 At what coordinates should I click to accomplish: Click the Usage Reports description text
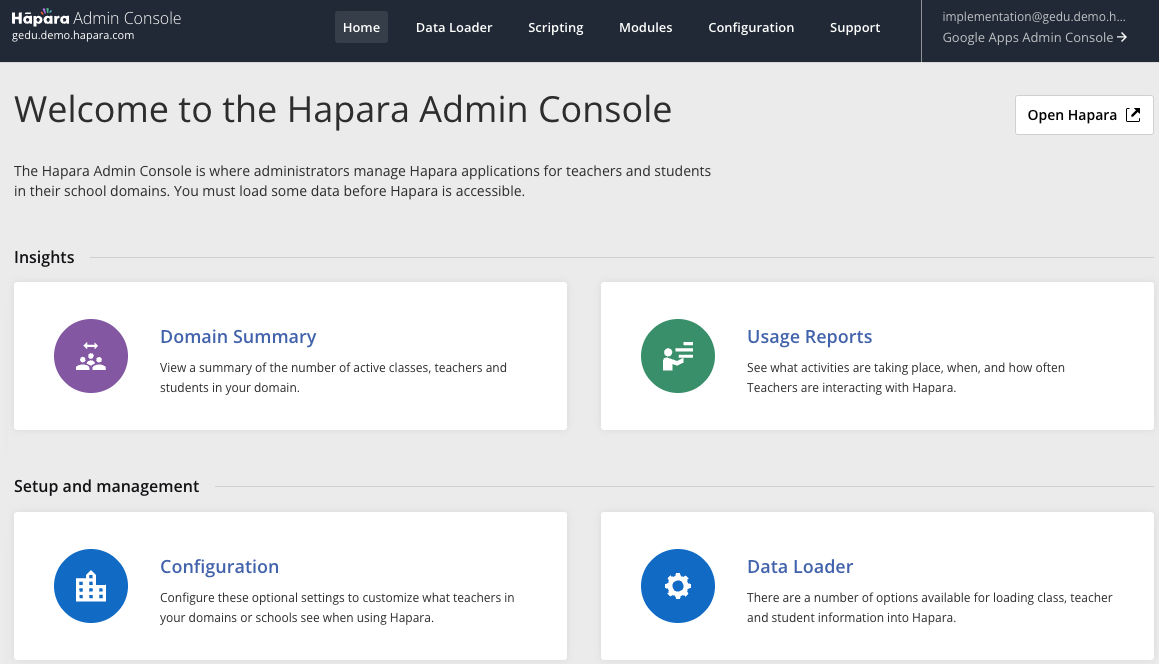click(x=905, y=377)
